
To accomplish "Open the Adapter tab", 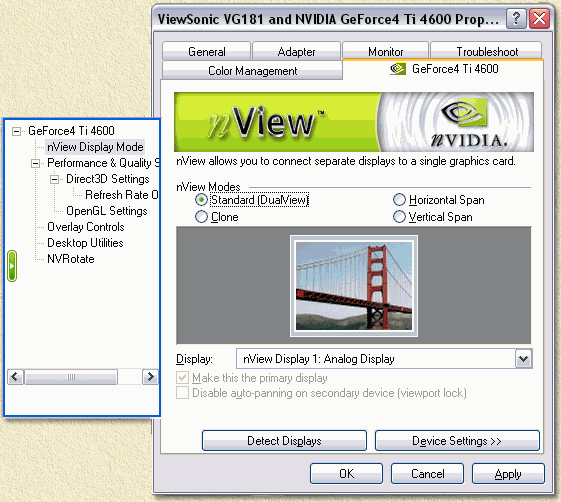I will (296, 51).
